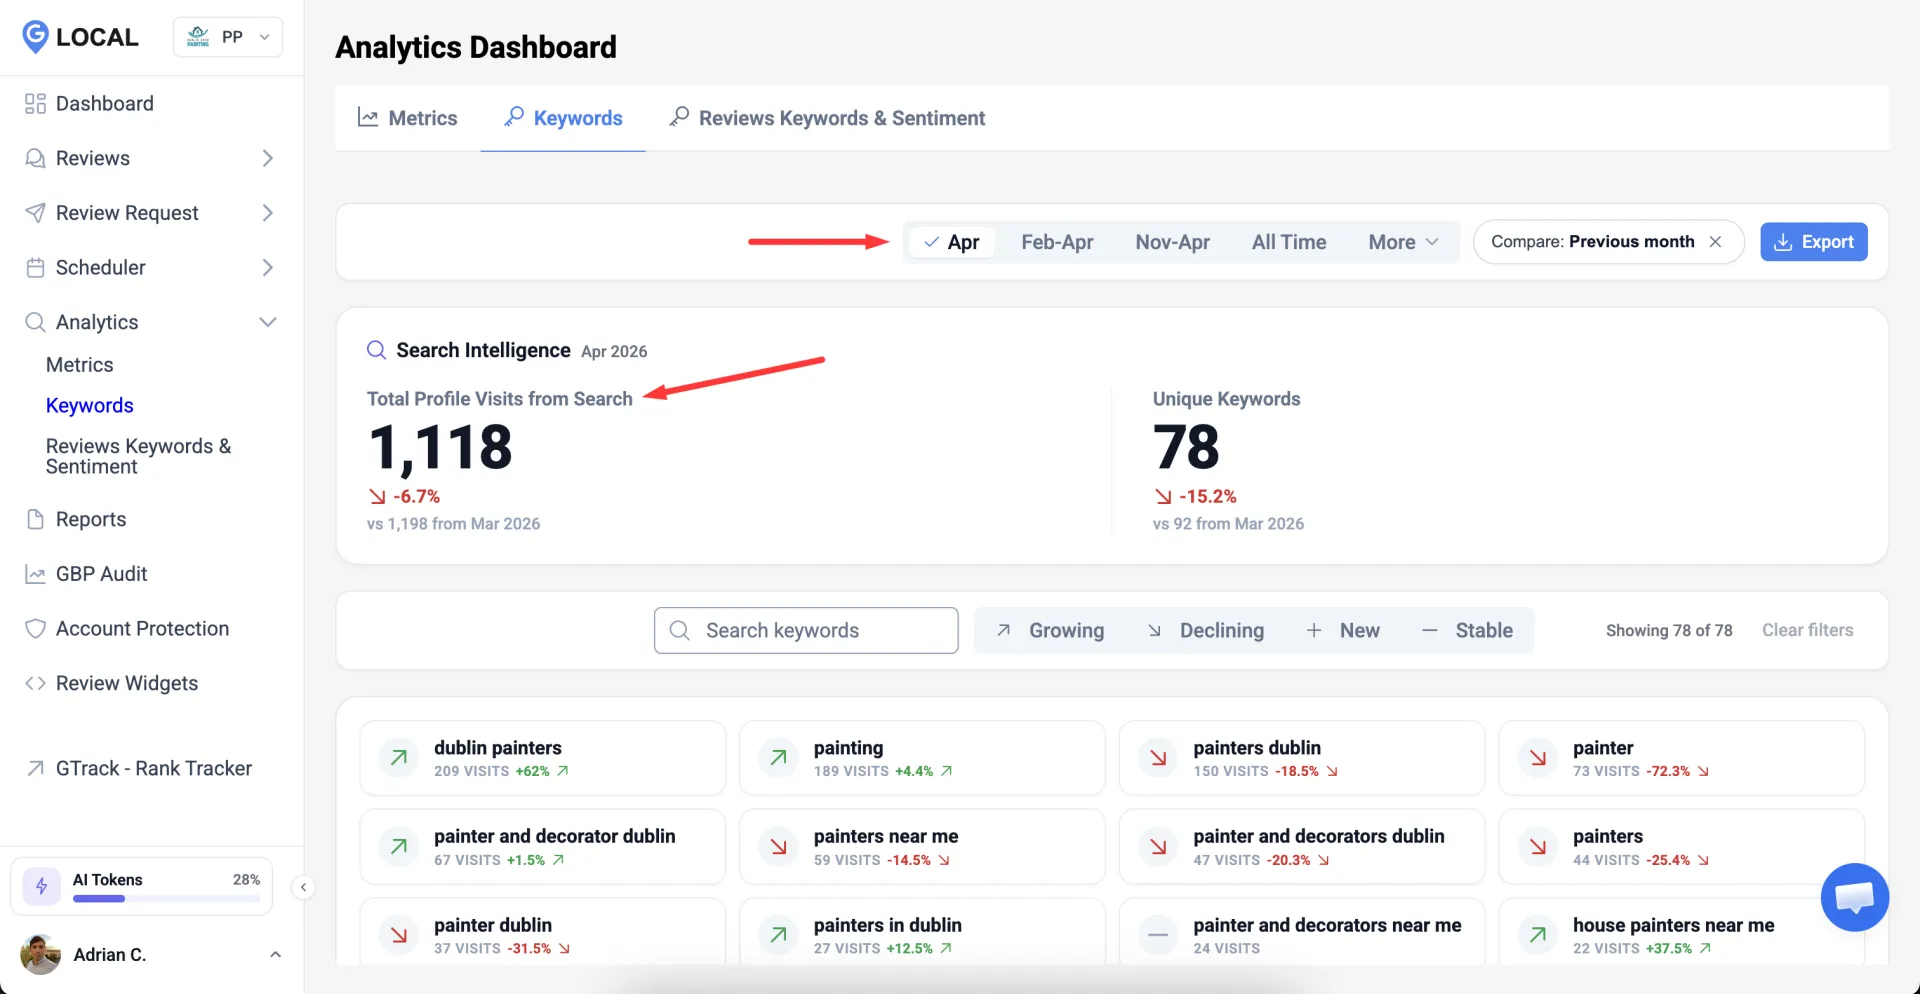The width and height of the screenshot is (1920, 994).
Task: Collapse the sidebar with the arrow button
Action: point(303,887)
